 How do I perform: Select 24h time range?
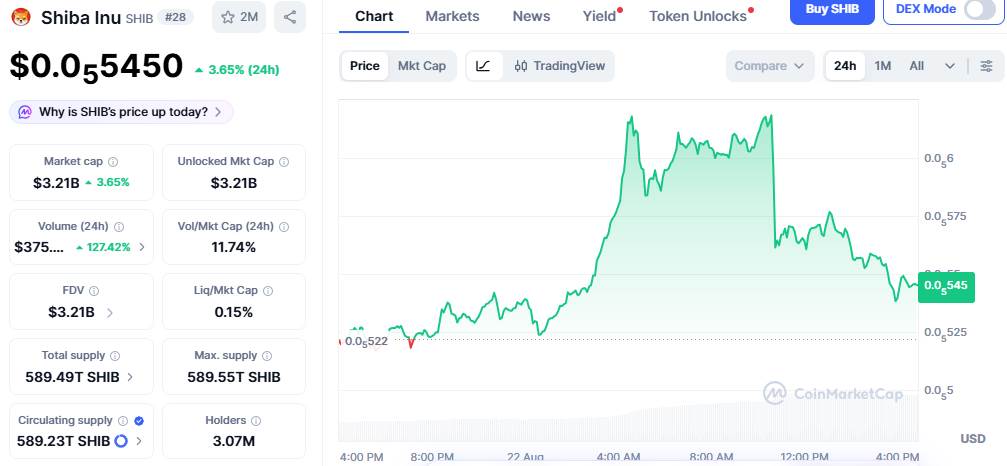click(x=845, y=65)
